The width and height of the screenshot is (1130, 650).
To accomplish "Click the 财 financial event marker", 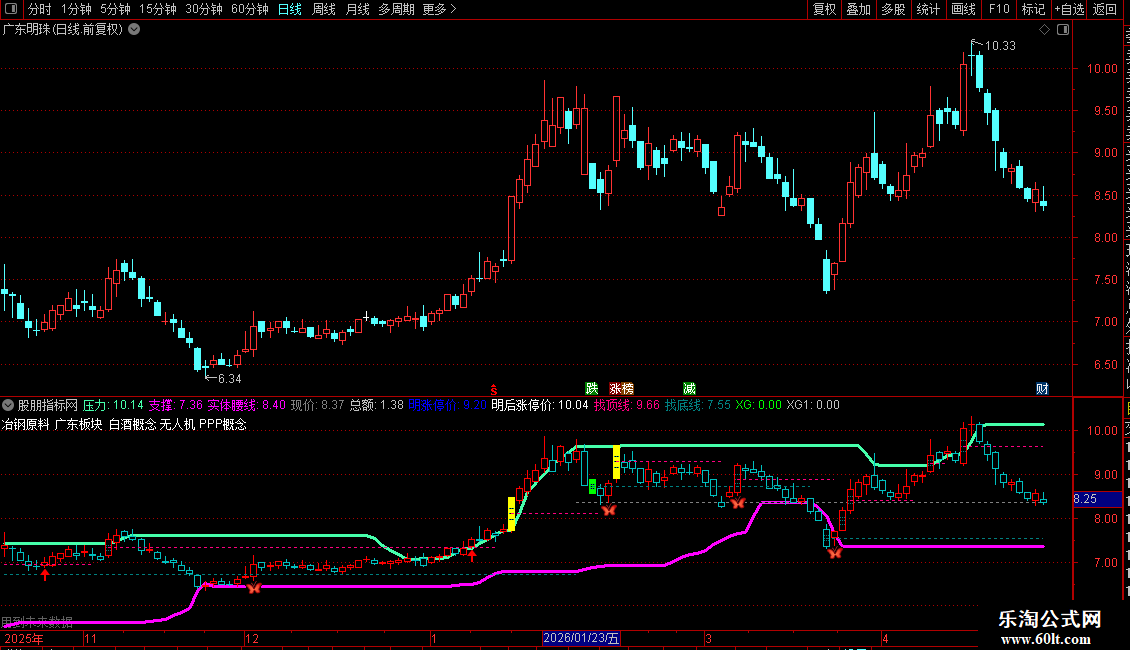I will pyautogui.click(x=1042, y=388).
